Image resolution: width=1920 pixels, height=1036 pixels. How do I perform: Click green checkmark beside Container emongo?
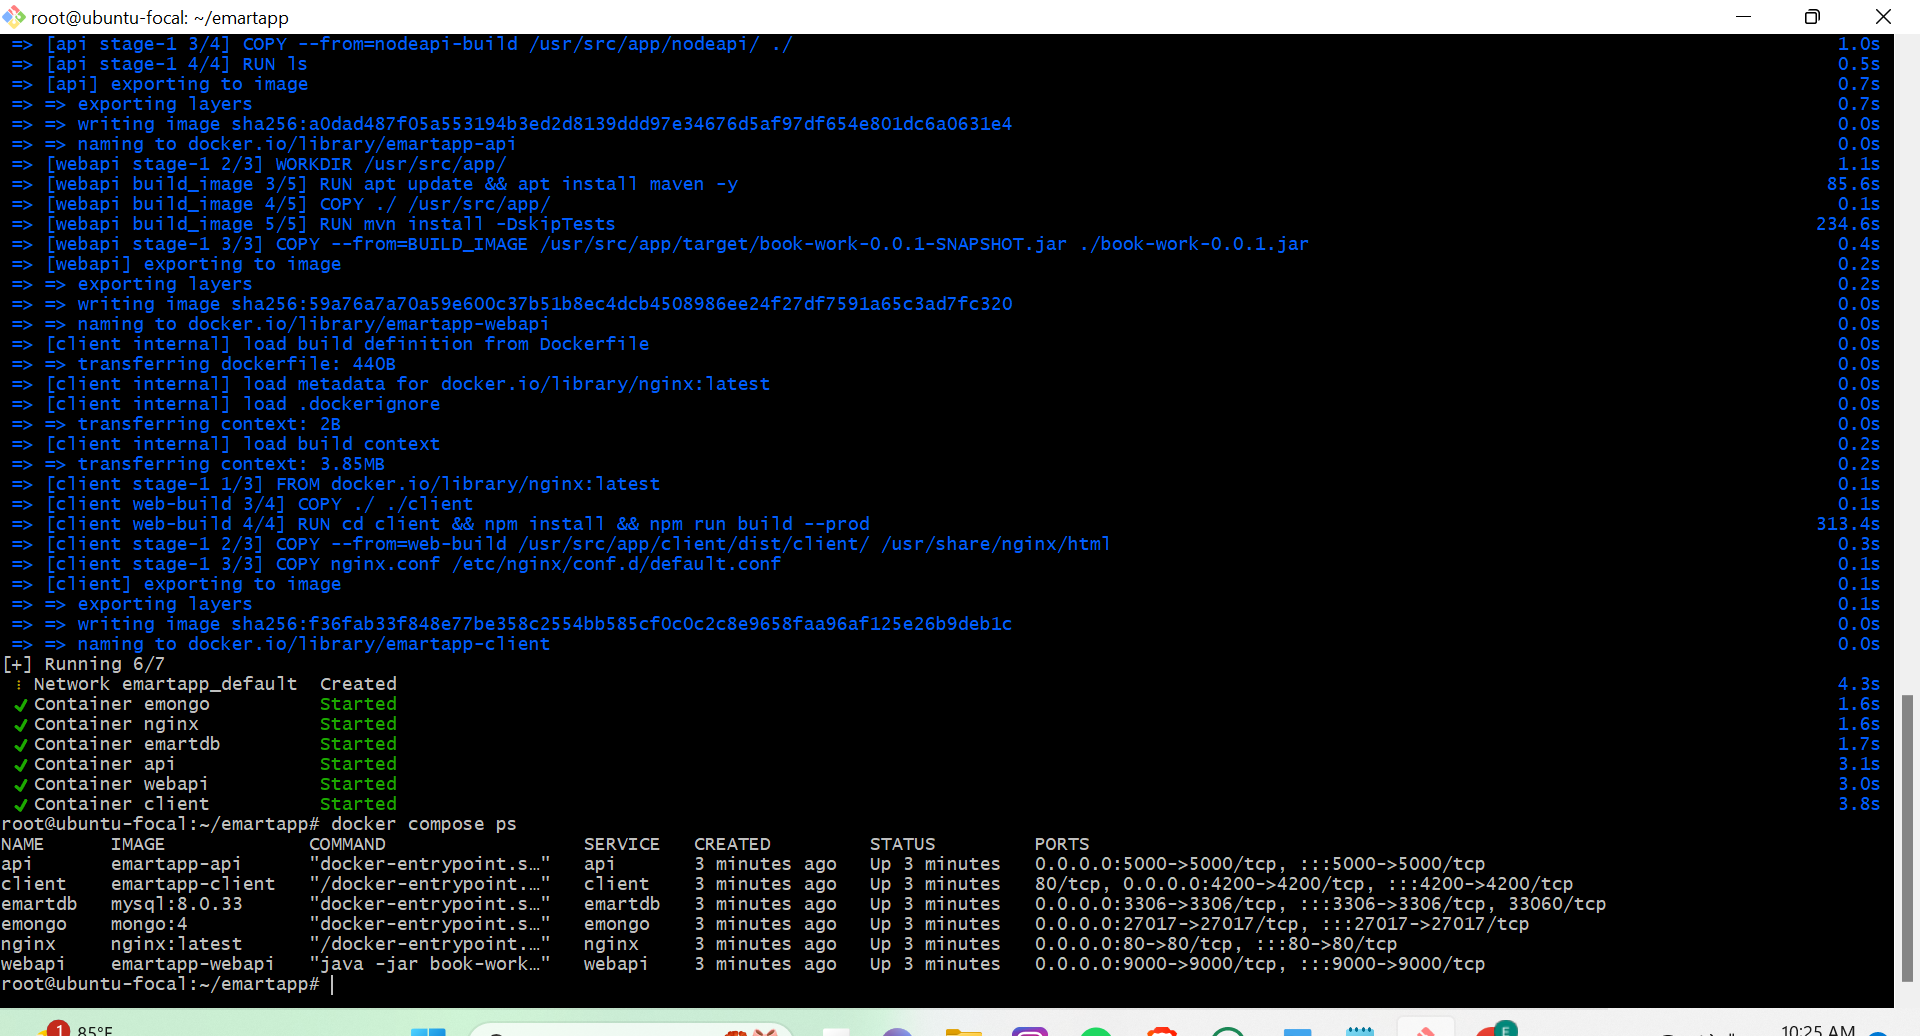pyautogui.click(x=20, y=705)
